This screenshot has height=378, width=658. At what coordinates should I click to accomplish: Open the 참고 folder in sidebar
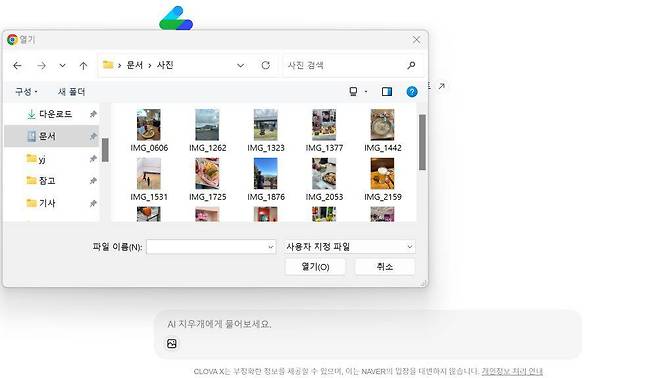click(41, 181)
